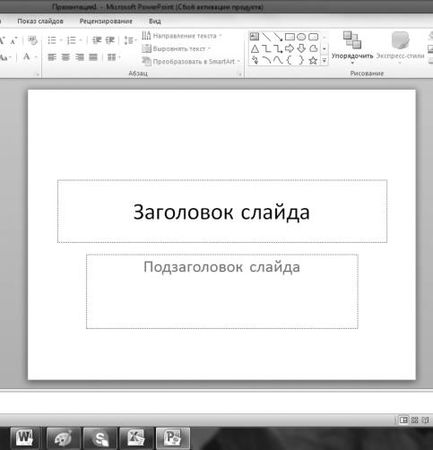
Task: Select the Elbow Connector shape
Action: (266, 49)
